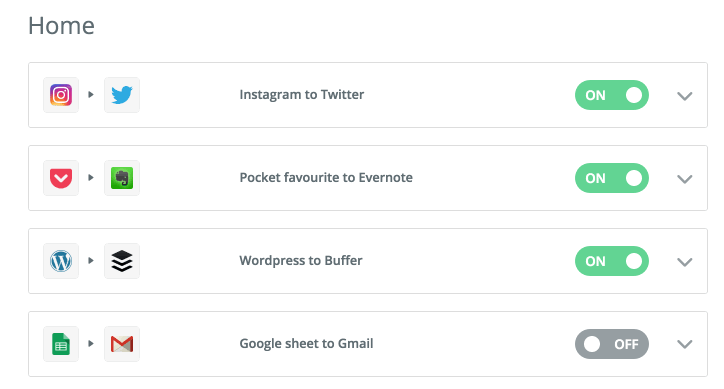Click the Google Sheets icon
724x389 pixels.
tap(61, 344)
